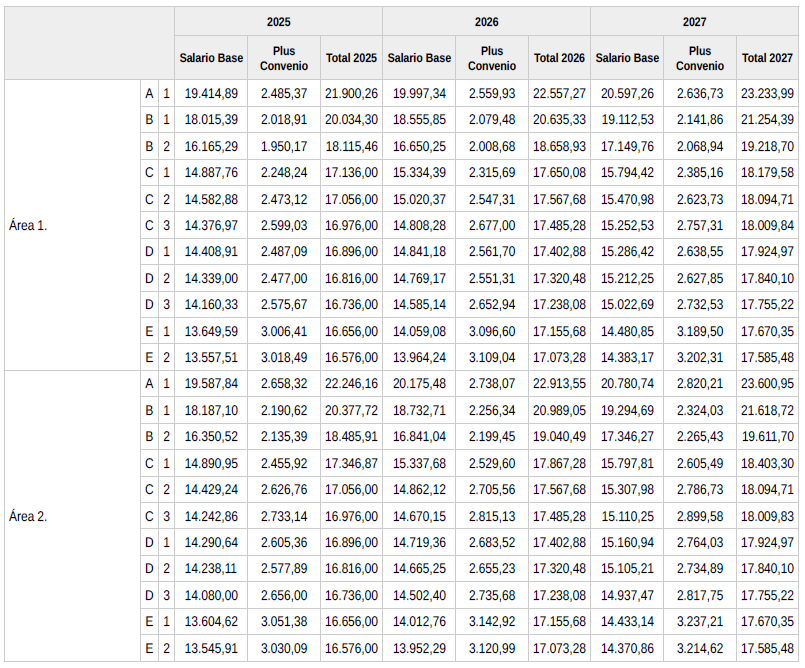The height and width of the screenshot is (668, 805).
Task: Select the cell containing 3.006,41
Action: [284, 331]
